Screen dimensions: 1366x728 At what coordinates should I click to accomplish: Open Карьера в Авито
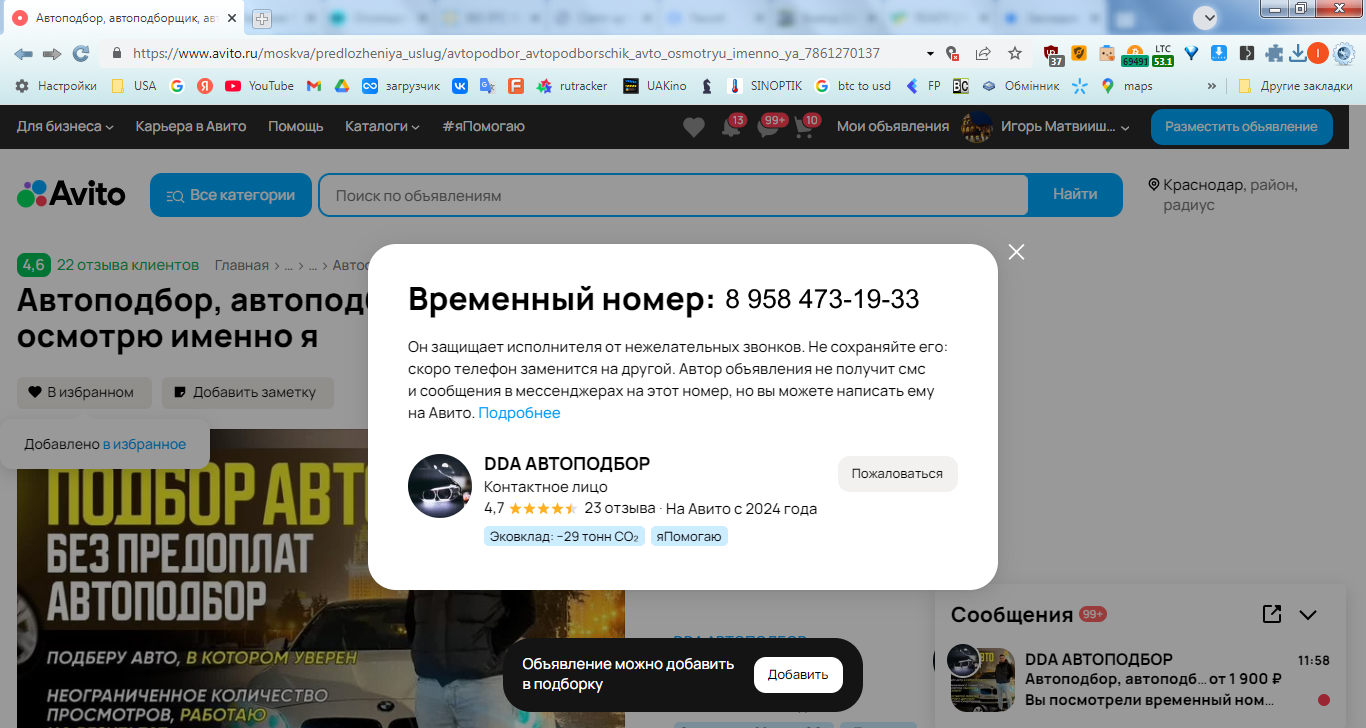tap(191, 126)
